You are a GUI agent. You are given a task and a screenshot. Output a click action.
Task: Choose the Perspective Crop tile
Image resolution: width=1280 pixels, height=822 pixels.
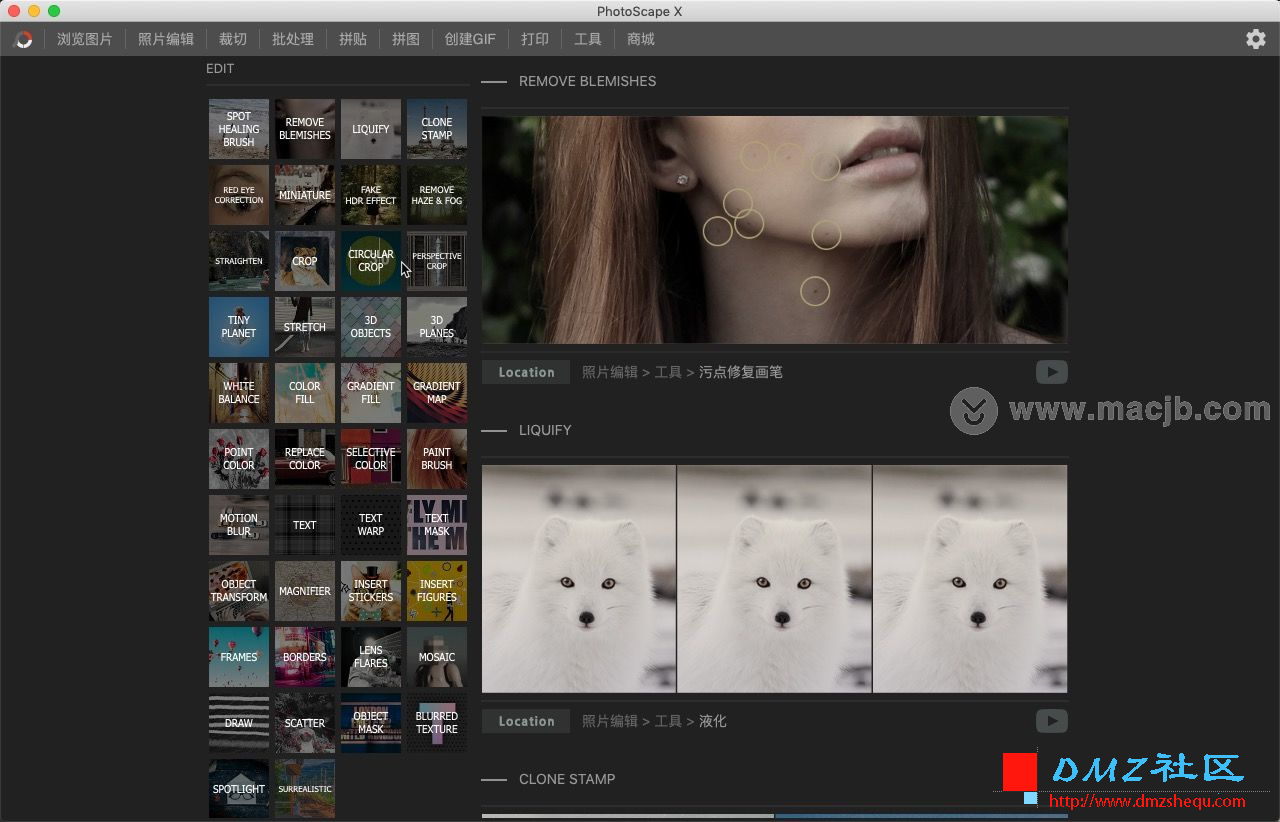point(437,261)
